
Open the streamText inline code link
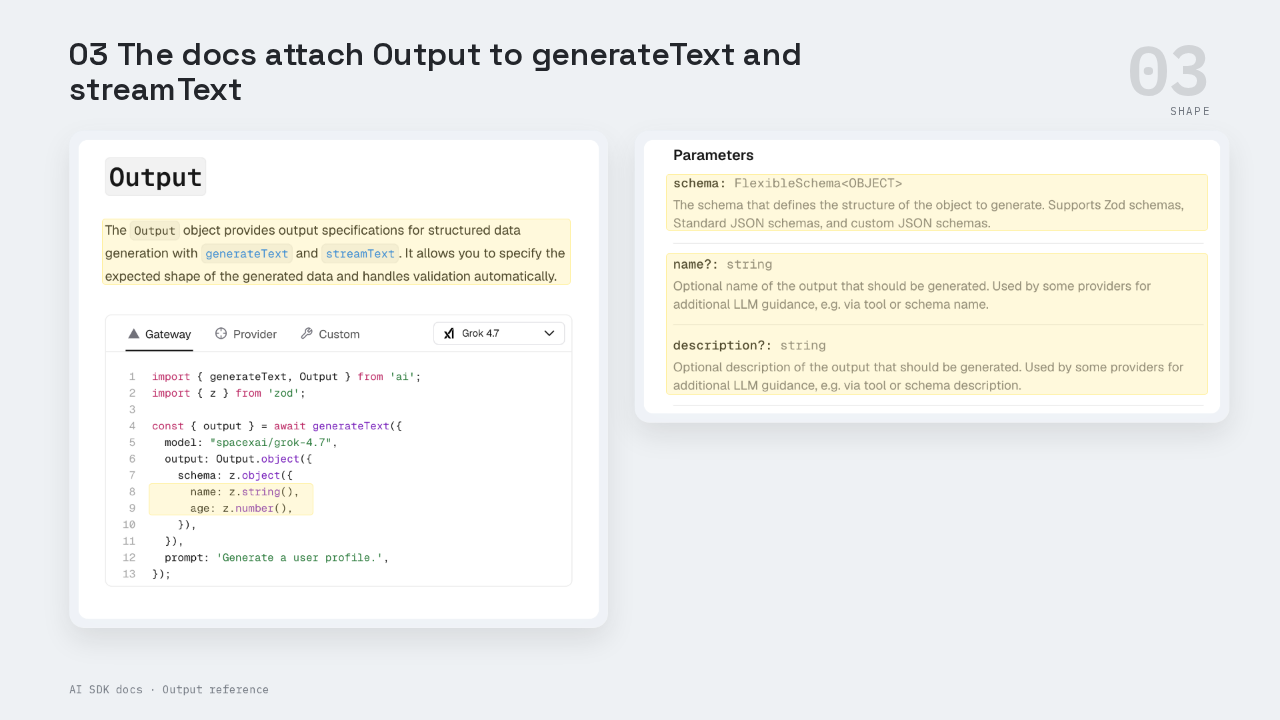360,254
